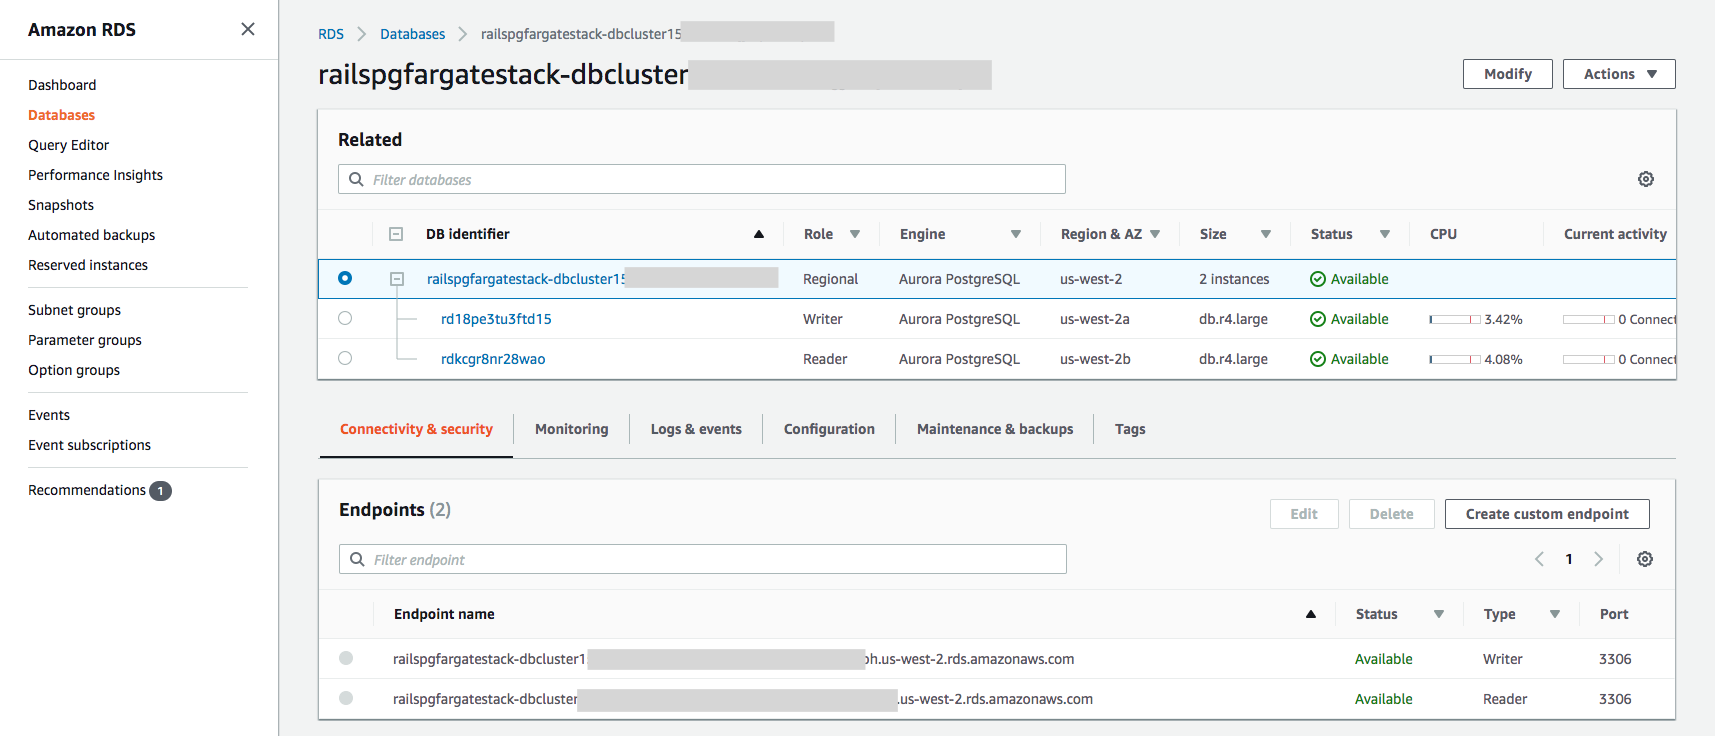Open Snapshots in the sidebar
Image resolution: width=1715 pixels, height=736 pixels.
point(61,205)
